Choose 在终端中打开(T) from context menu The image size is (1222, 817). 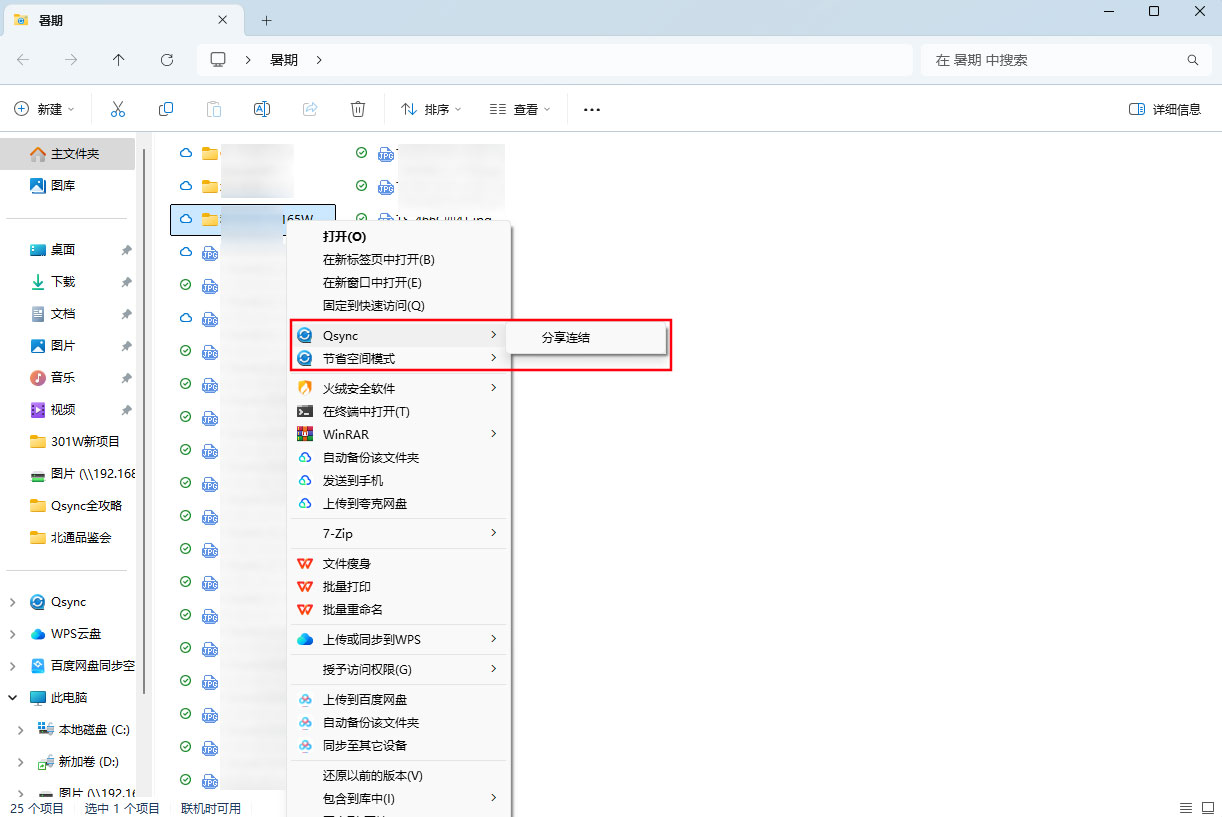[366, 411]
